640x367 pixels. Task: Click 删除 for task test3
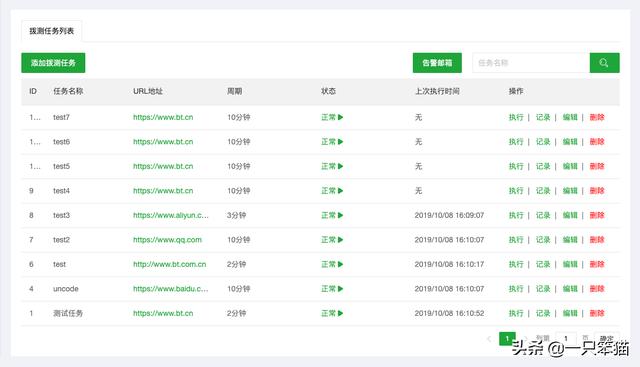pos(597,216)
